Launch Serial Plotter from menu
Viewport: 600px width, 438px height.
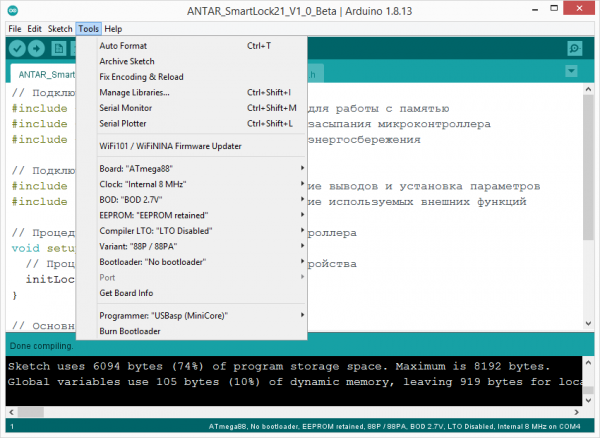pyautogui.click(x=191, y=124)
